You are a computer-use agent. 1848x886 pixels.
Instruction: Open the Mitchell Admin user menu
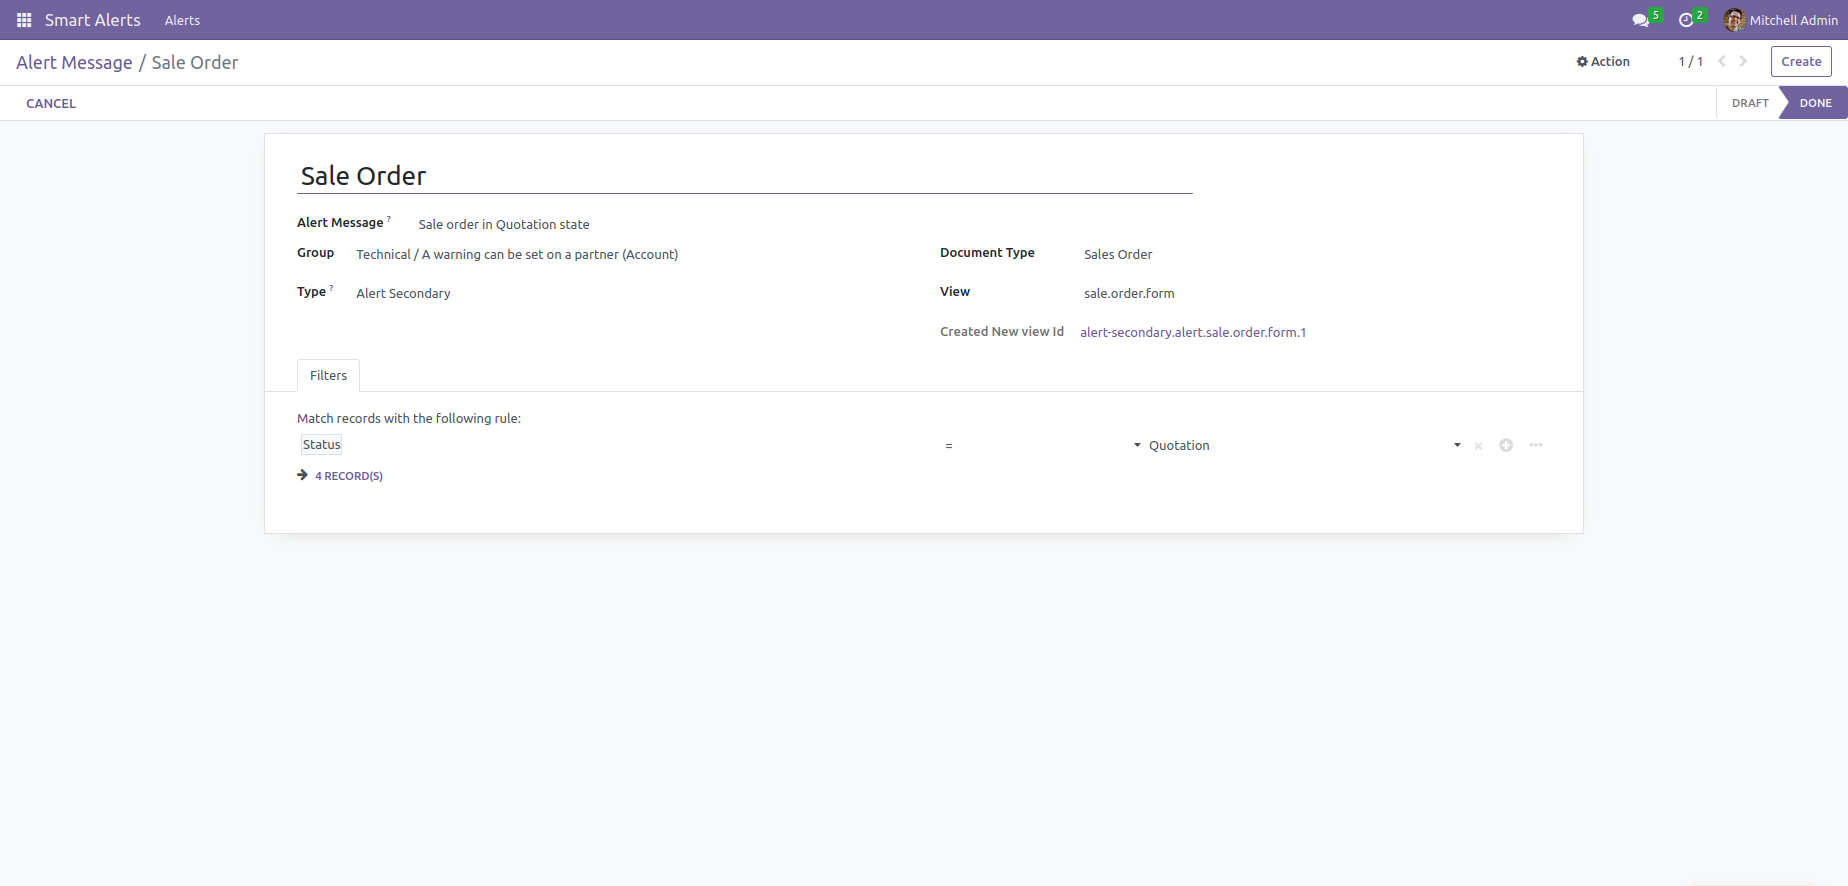tap(1781, 20)
